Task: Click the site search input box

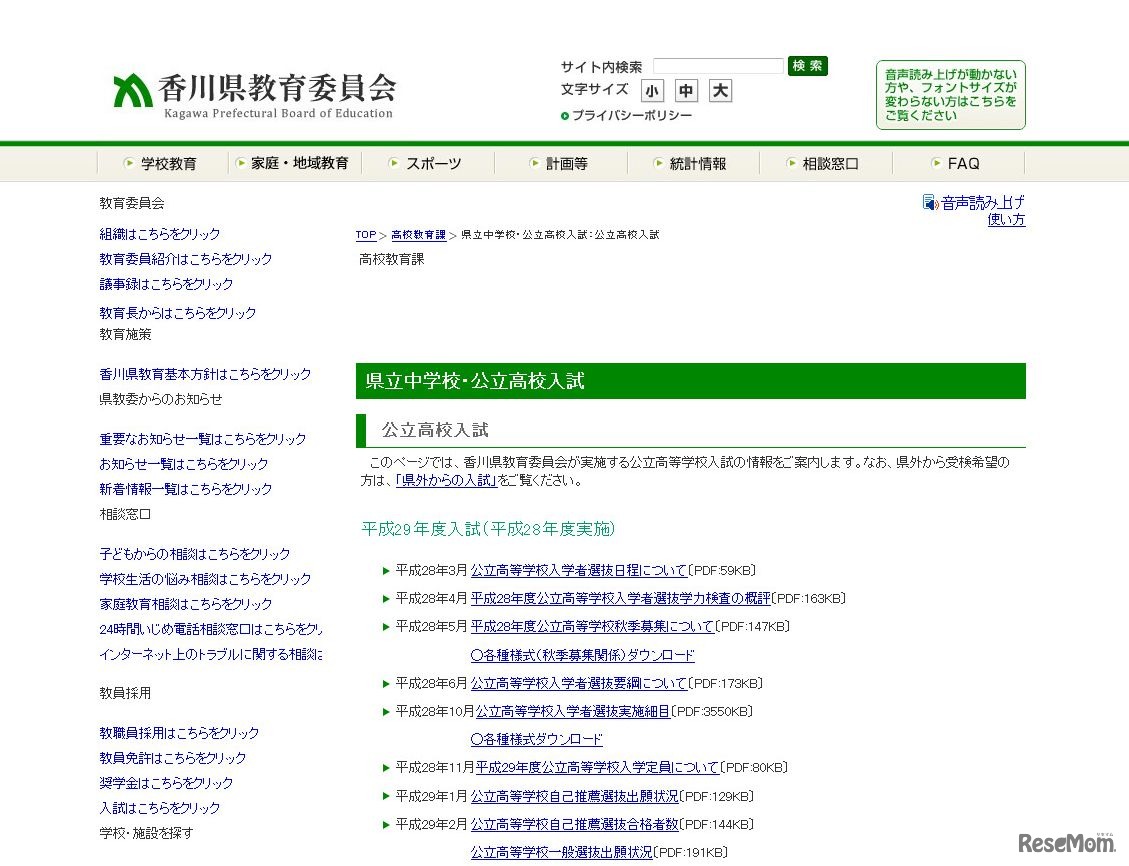Action: point(716,66)
